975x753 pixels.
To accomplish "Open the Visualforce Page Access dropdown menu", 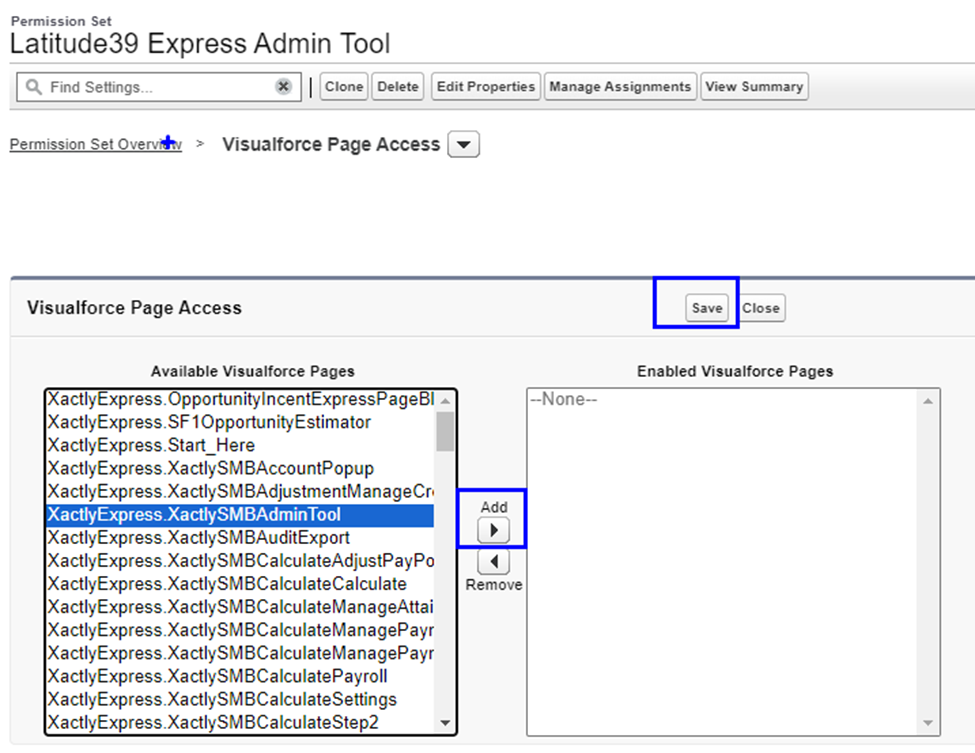I will [463, 144].
